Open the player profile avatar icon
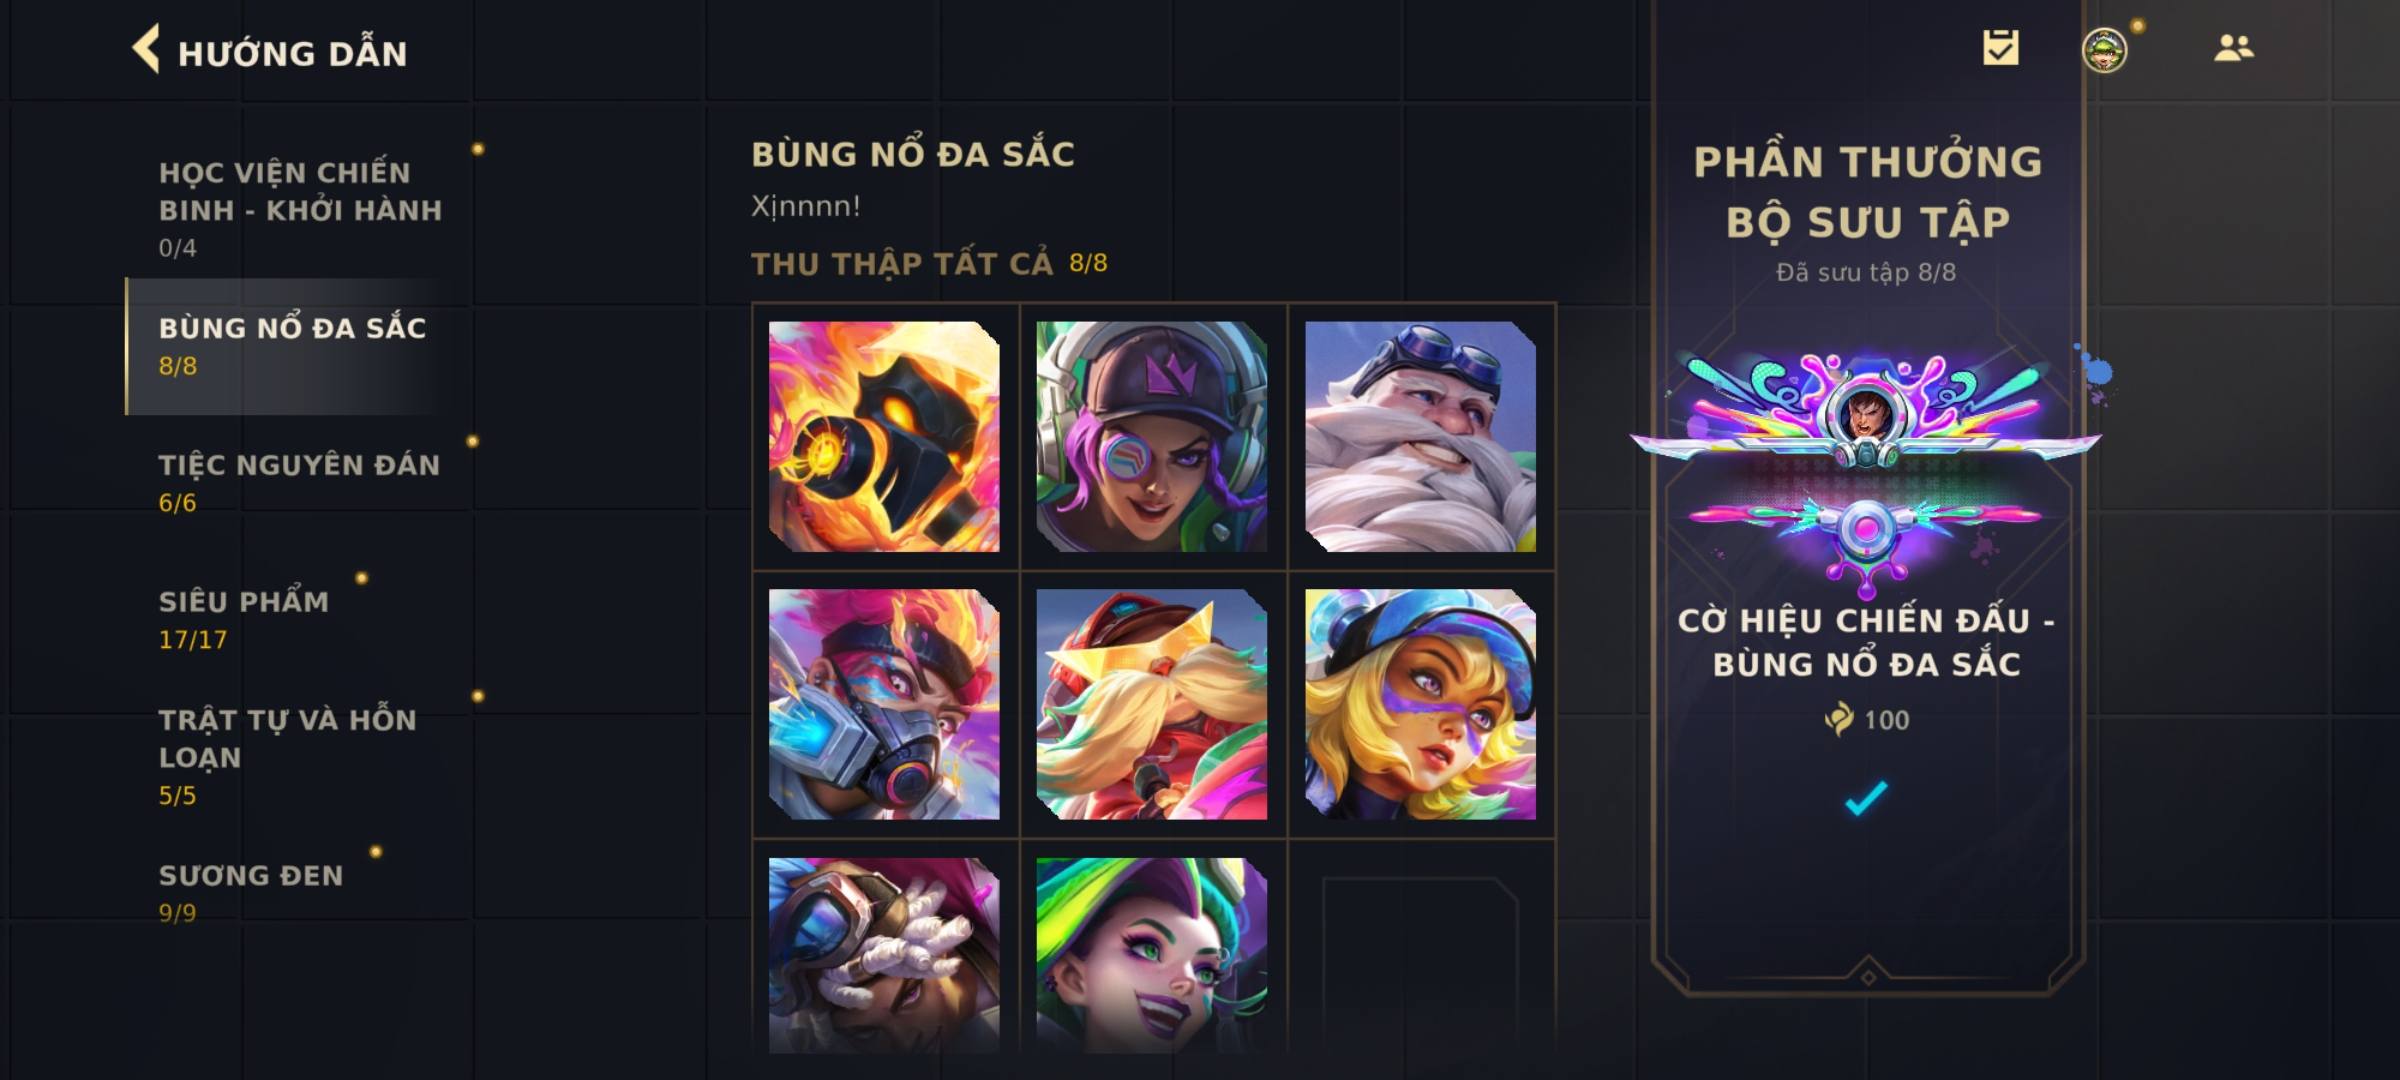The width and height of the screenshot is (2400, 1080). 2105,50
